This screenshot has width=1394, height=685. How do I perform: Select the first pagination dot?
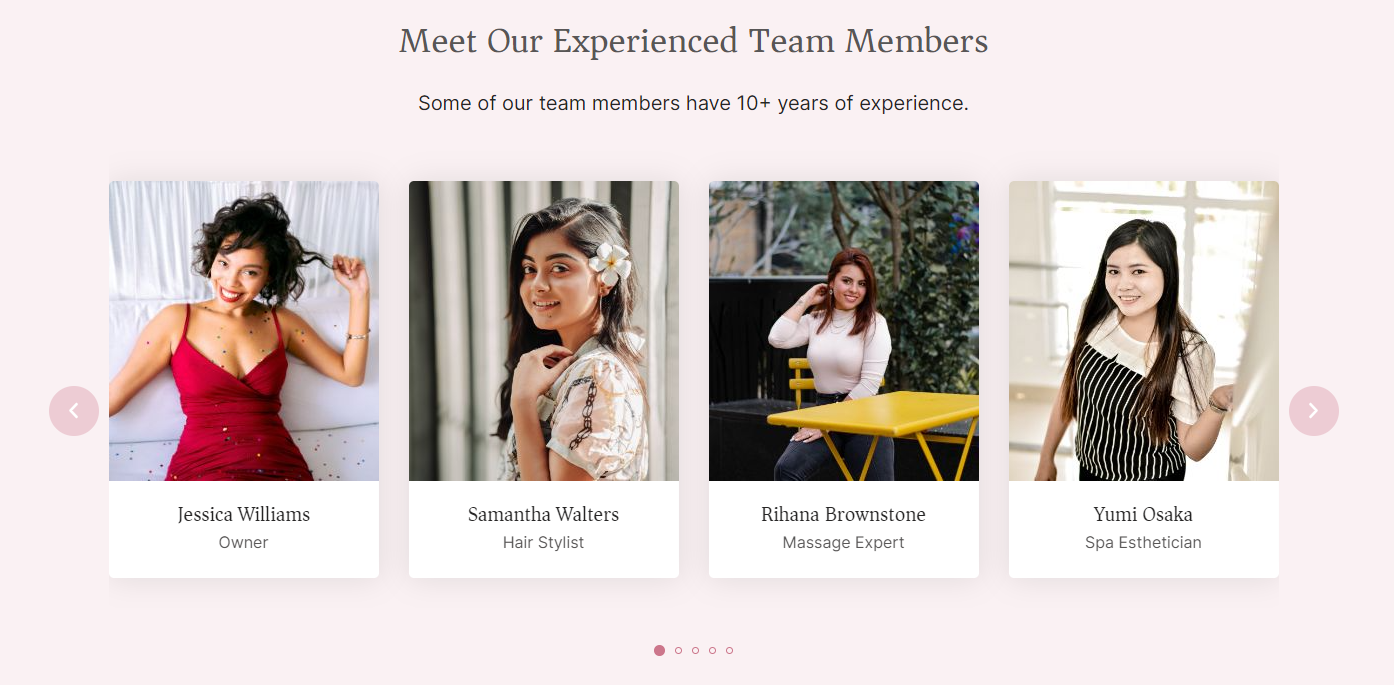(660, 650)
